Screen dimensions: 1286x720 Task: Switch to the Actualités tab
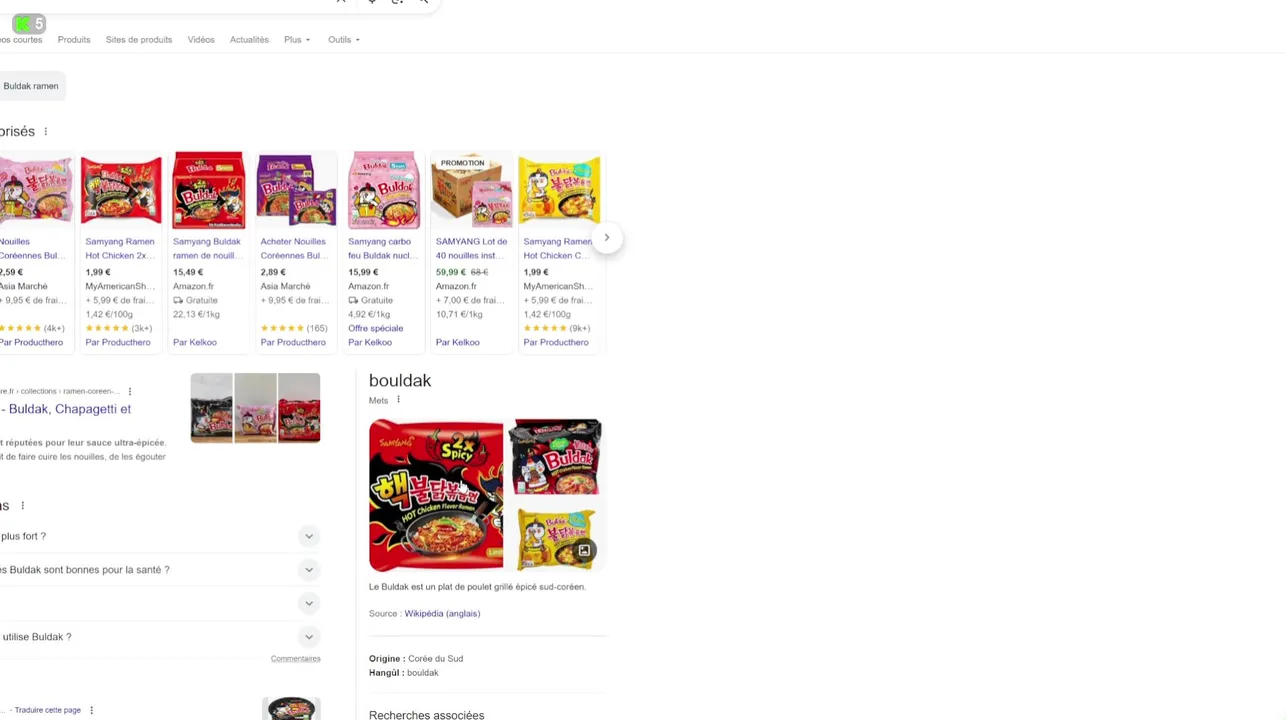click(249, 40)
